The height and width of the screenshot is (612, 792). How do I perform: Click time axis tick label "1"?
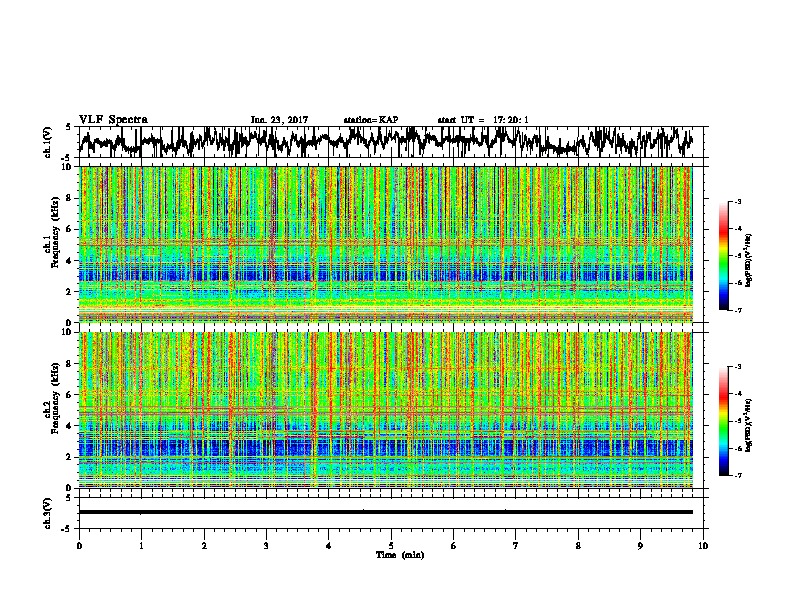pyautogui.click(x=141, y=546)
